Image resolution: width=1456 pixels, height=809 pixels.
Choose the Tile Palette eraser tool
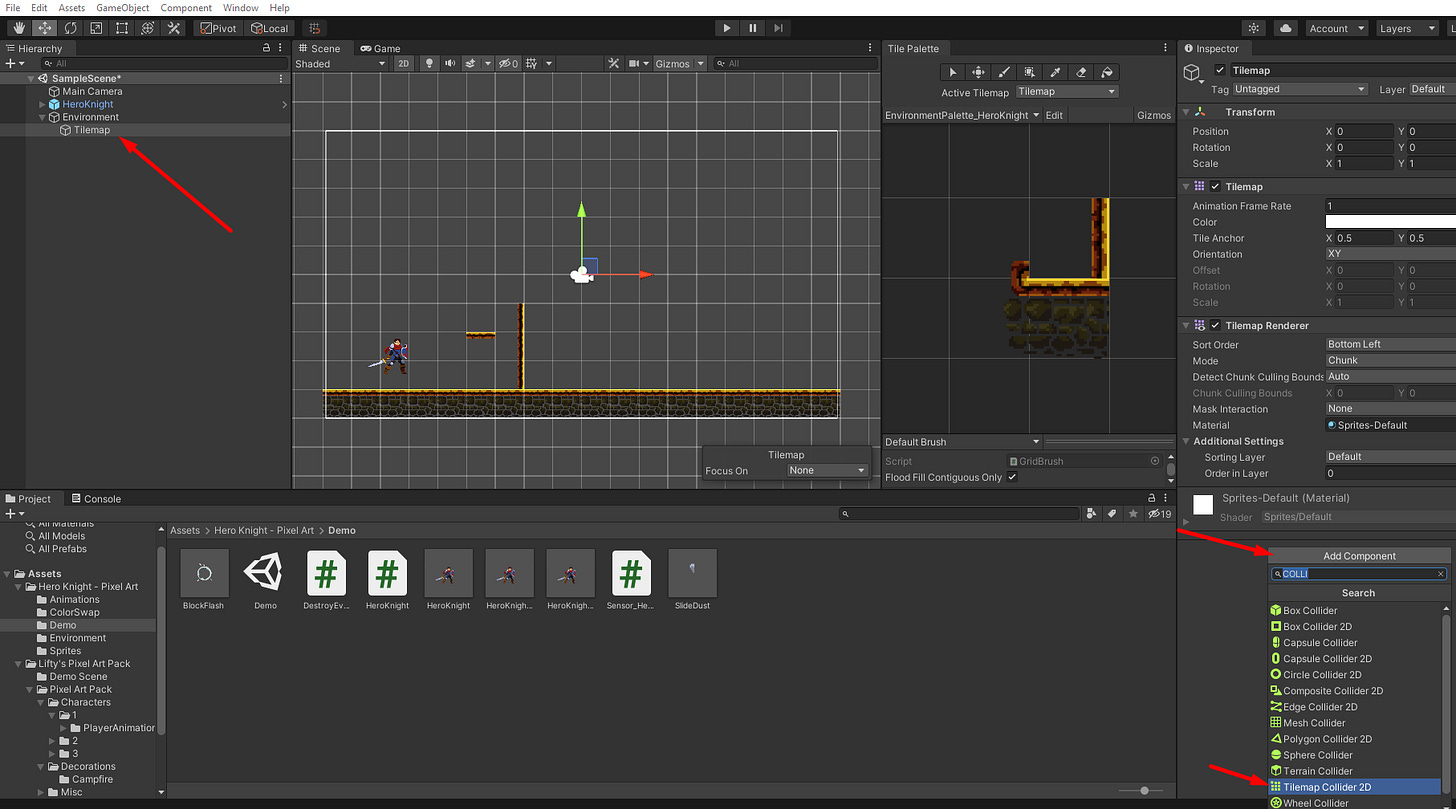[x=1081, y=72]
